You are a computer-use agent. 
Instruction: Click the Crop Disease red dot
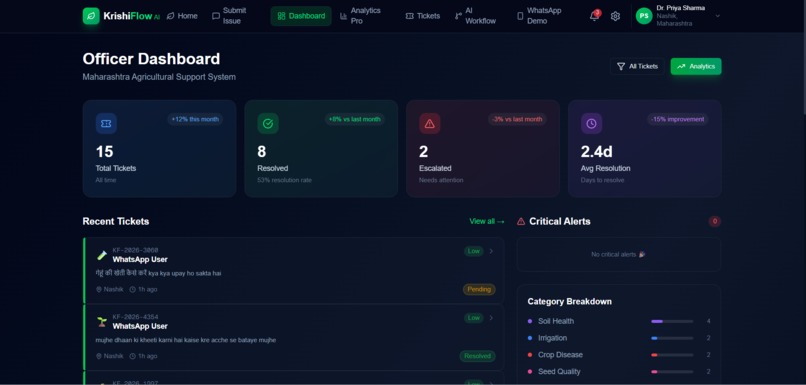click(530, 355)
